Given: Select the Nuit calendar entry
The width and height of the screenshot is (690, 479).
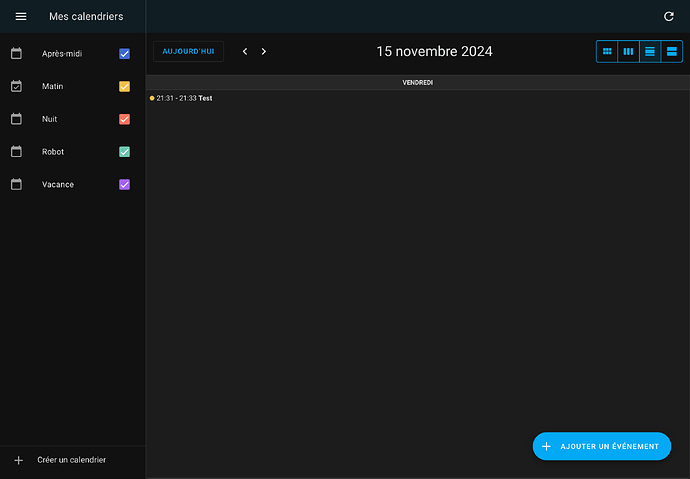Looking at the screenshot, I should pyautogui.click(x=50, y=119).
